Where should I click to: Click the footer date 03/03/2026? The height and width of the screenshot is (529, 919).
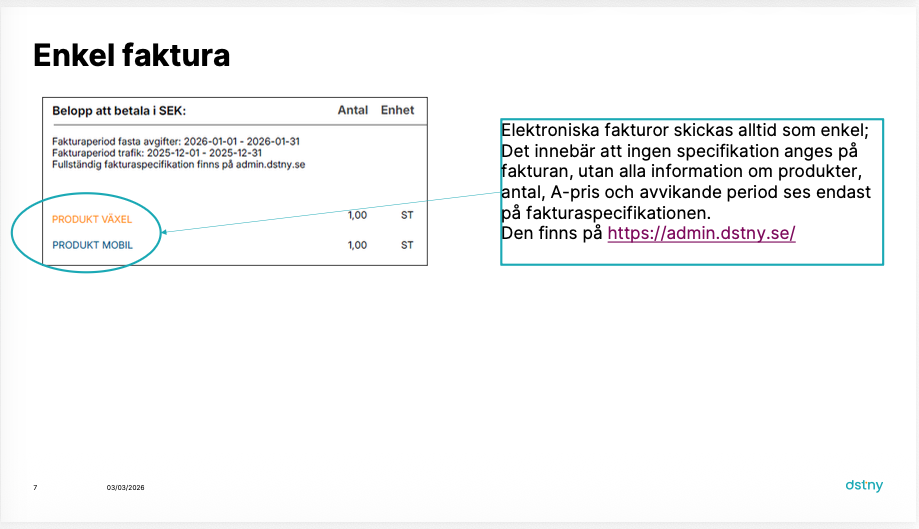click(126, 487)
